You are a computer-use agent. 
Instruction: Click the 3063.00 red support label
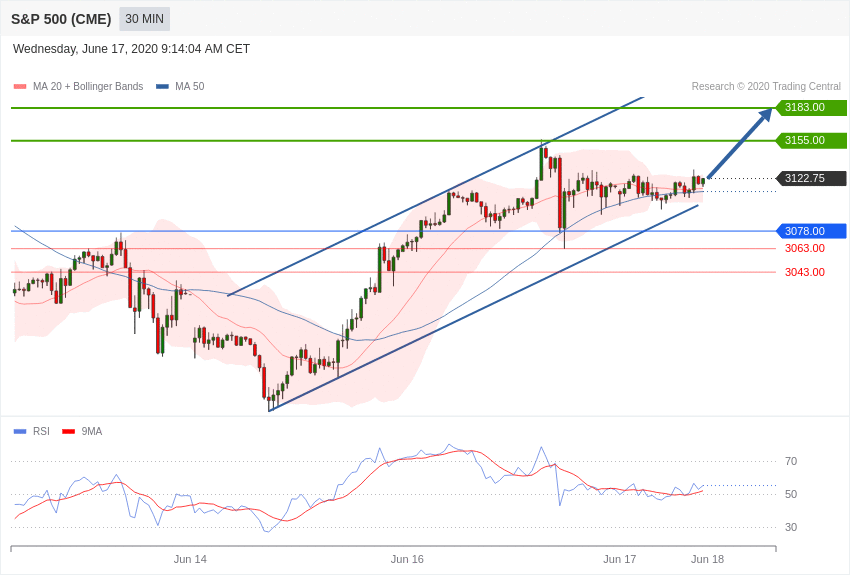tap(805, 248)
